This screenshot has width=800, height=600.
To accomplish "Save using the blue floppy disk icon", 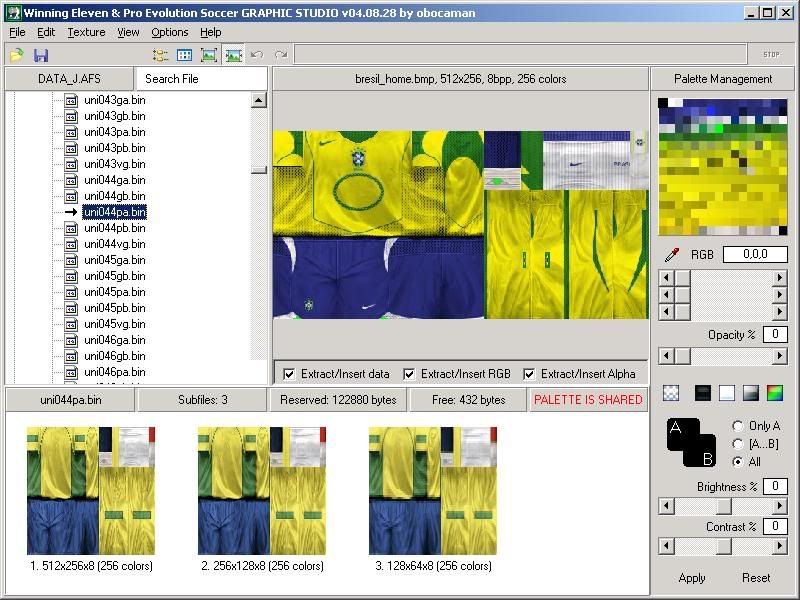I will 41,55.
